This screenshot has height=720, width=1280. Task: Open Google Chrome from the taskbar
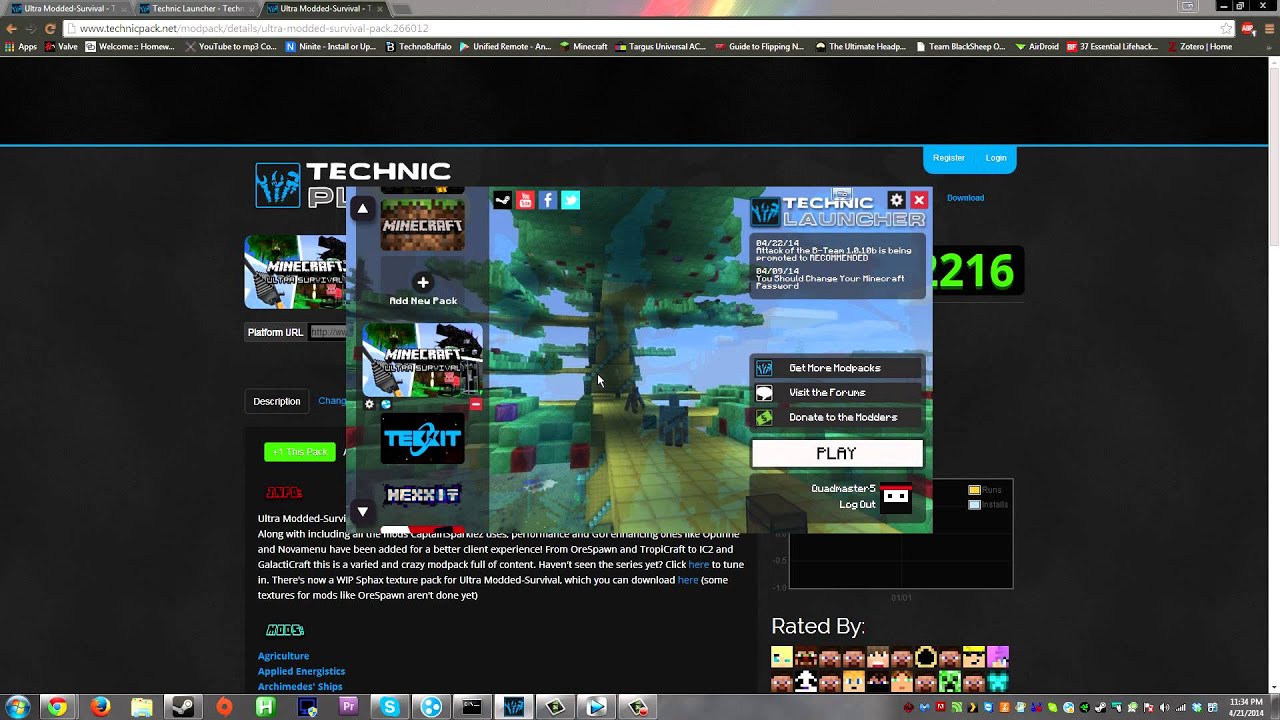tap(57, 707)
